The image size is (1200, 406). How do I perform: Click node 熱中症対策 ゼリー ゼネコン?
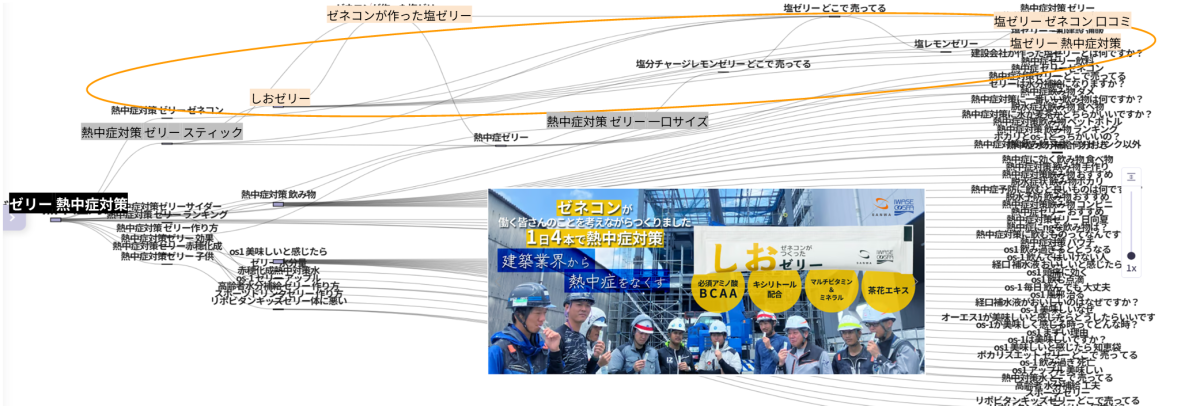coord(167,110)
